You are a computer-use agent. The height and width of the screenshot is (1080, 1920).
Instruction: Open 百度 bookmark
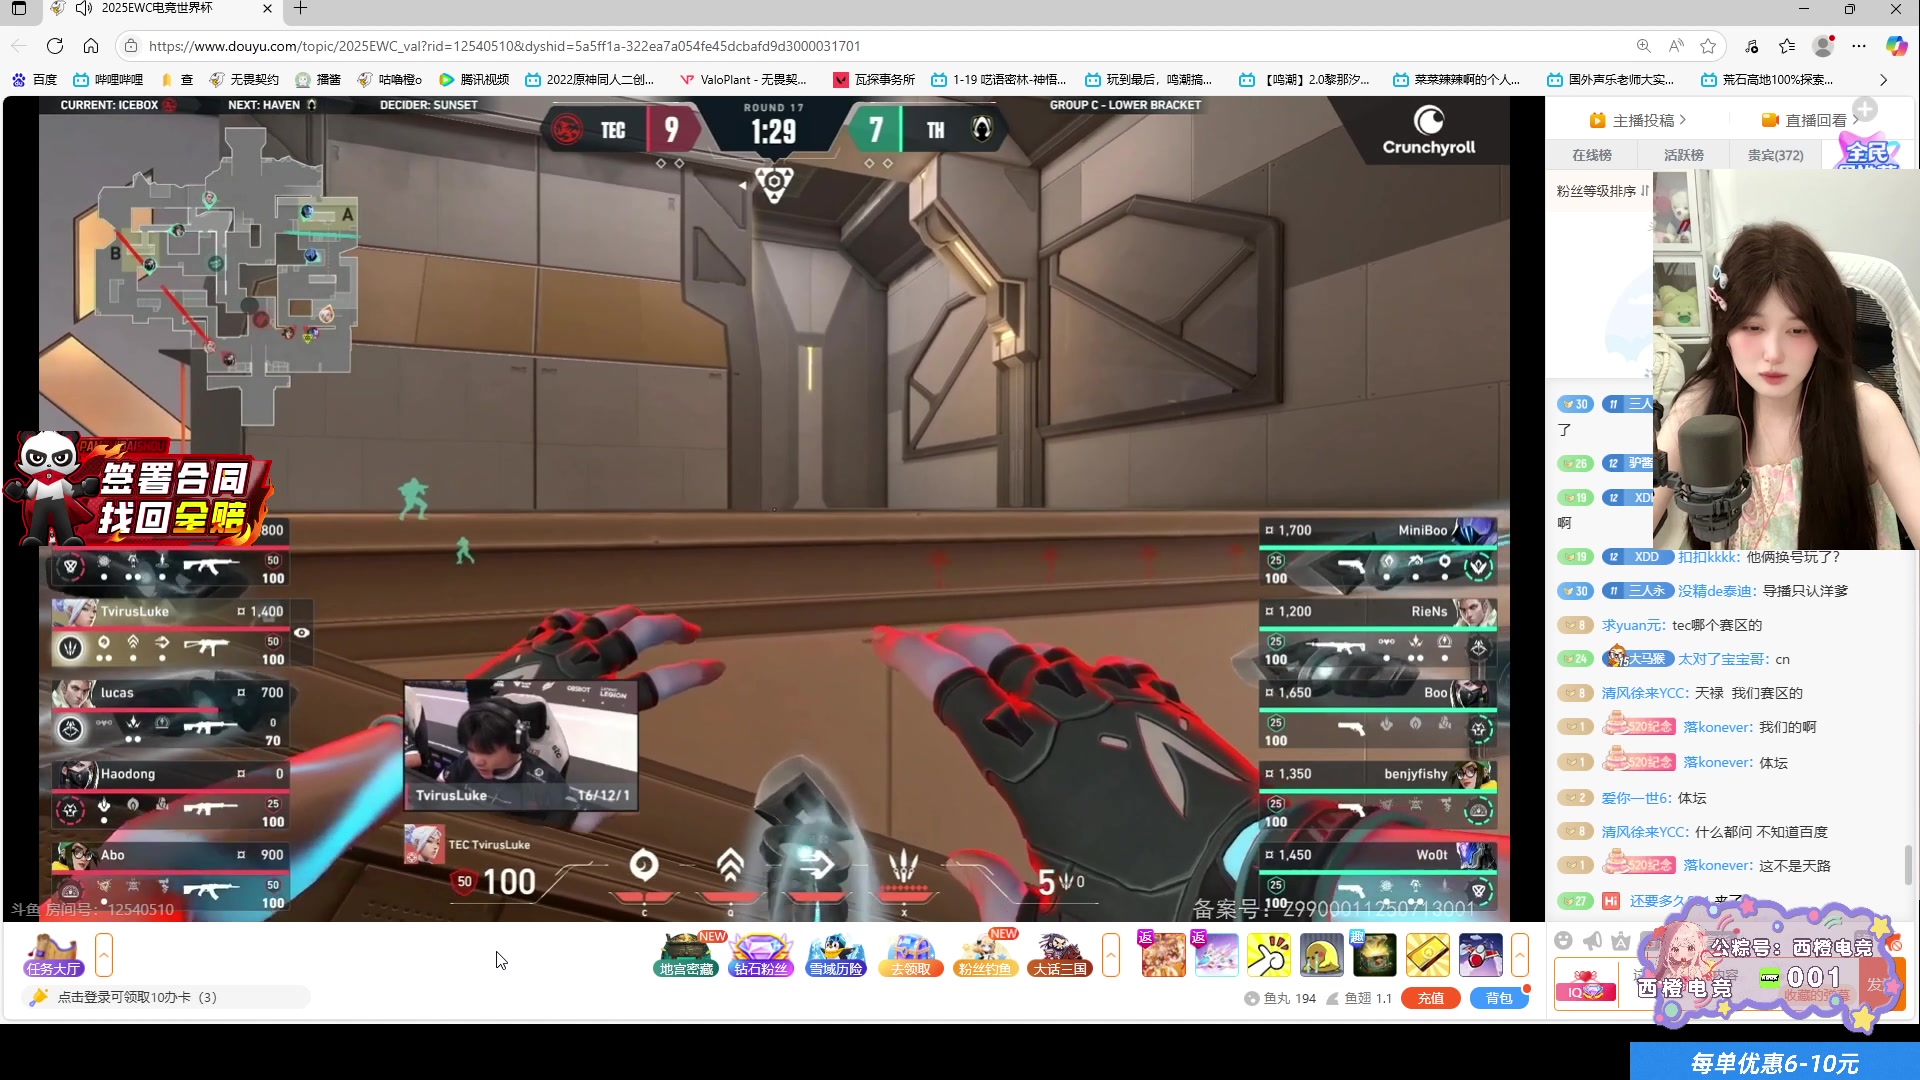pos(35,80)
